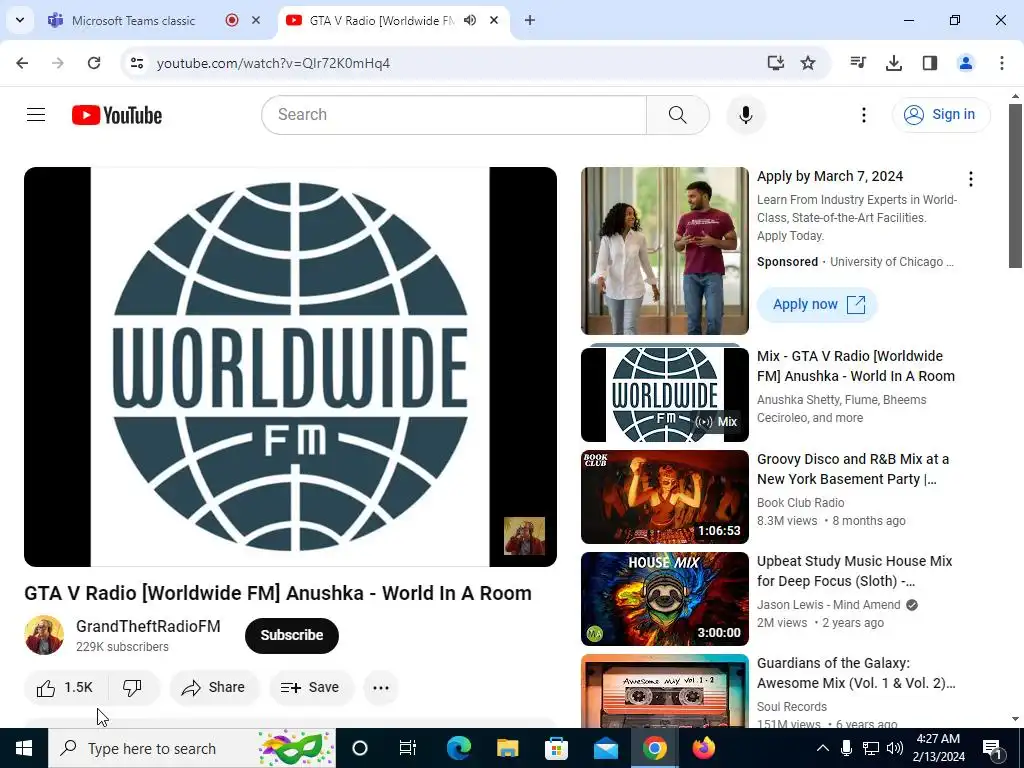The image size is (1024, 768).
Task: Click Apply now on the ad
Action: (817, 304)
